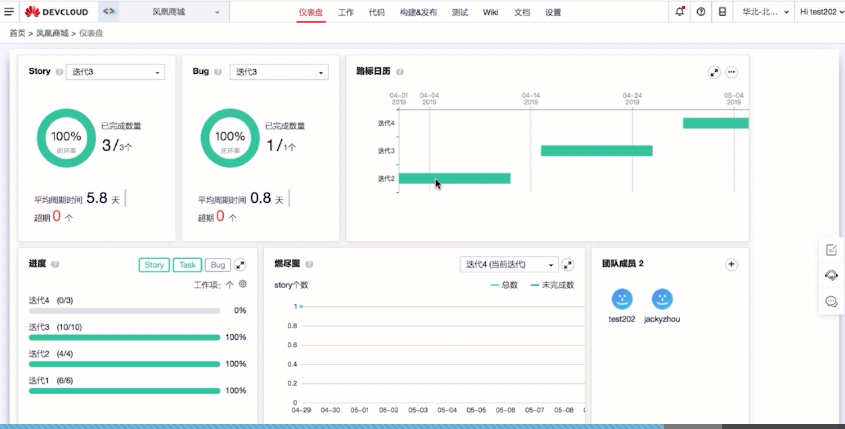Click the 仪表盘 breadcrumb text
Image resolution: width=845 pixels, height=429 pixels.
pos(91,33)
